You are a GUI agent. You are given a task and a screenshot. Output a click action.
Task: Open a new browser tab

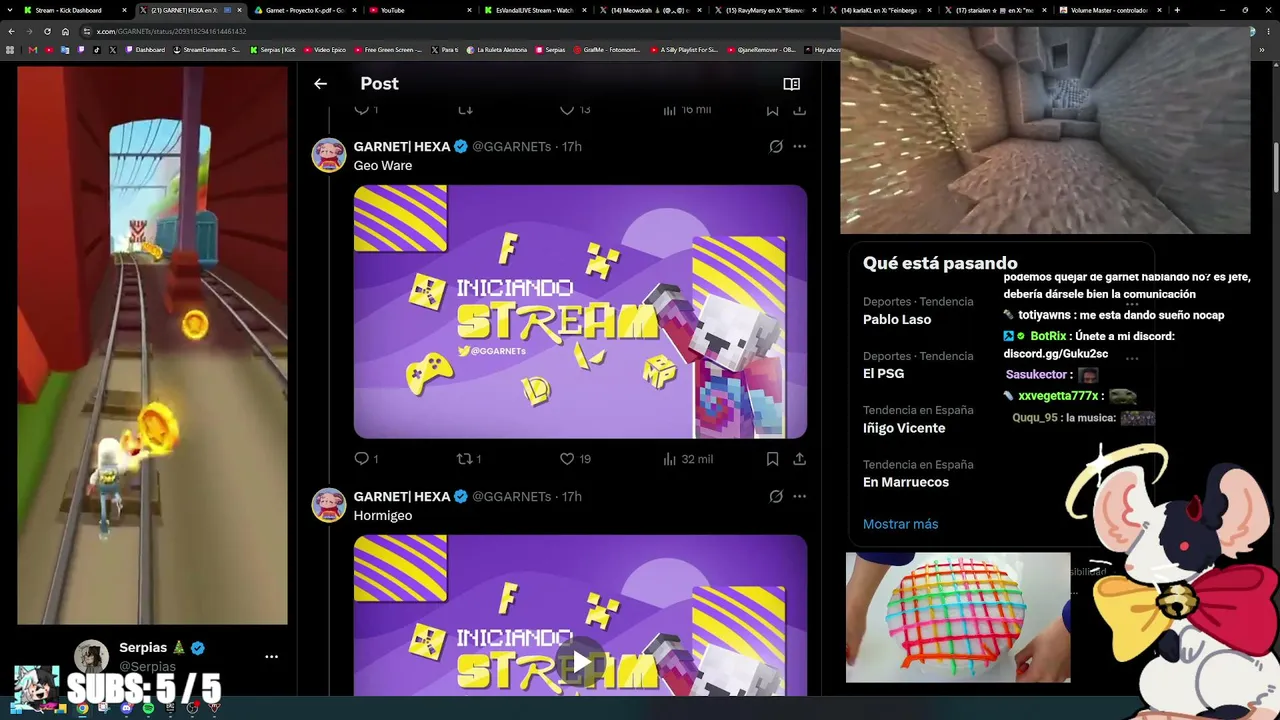(1177, 10)
